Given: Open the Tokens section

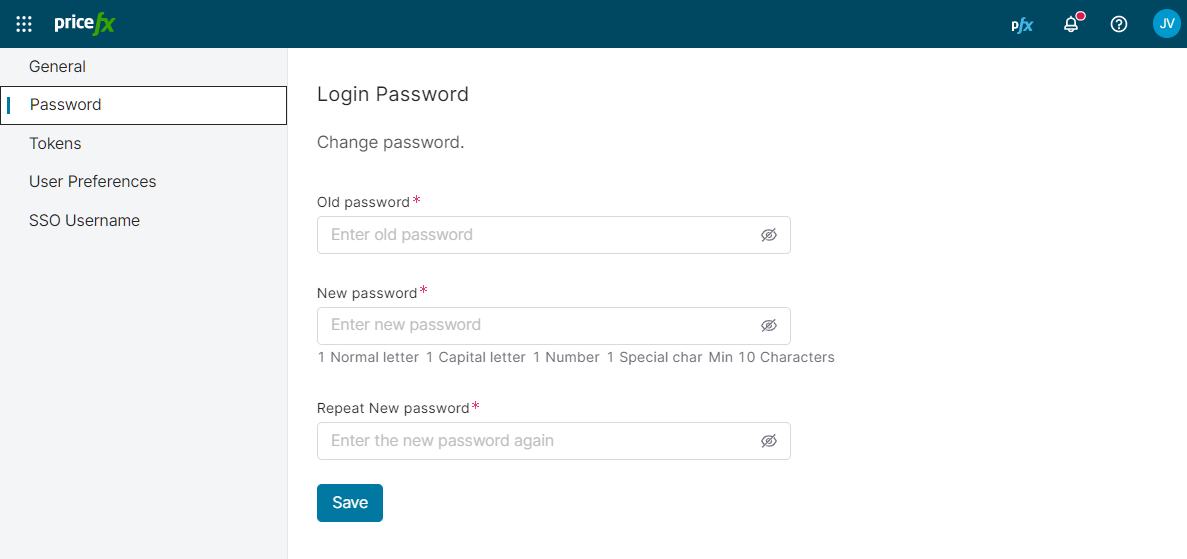Looking at the screenshot, I should (55, 144).
